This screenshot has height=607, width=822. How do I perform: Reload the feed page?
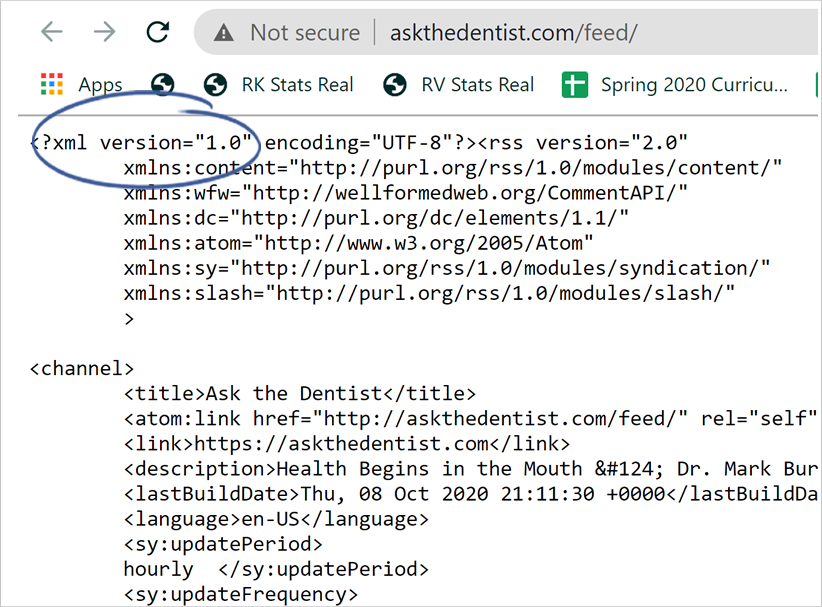[157, 32]
